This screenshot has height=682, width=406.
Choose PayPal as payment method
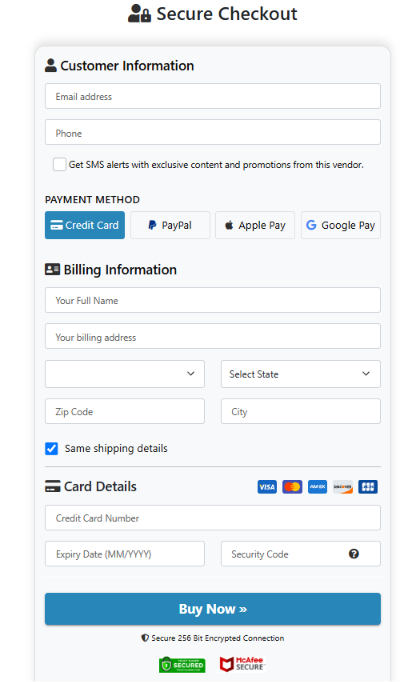170,225
